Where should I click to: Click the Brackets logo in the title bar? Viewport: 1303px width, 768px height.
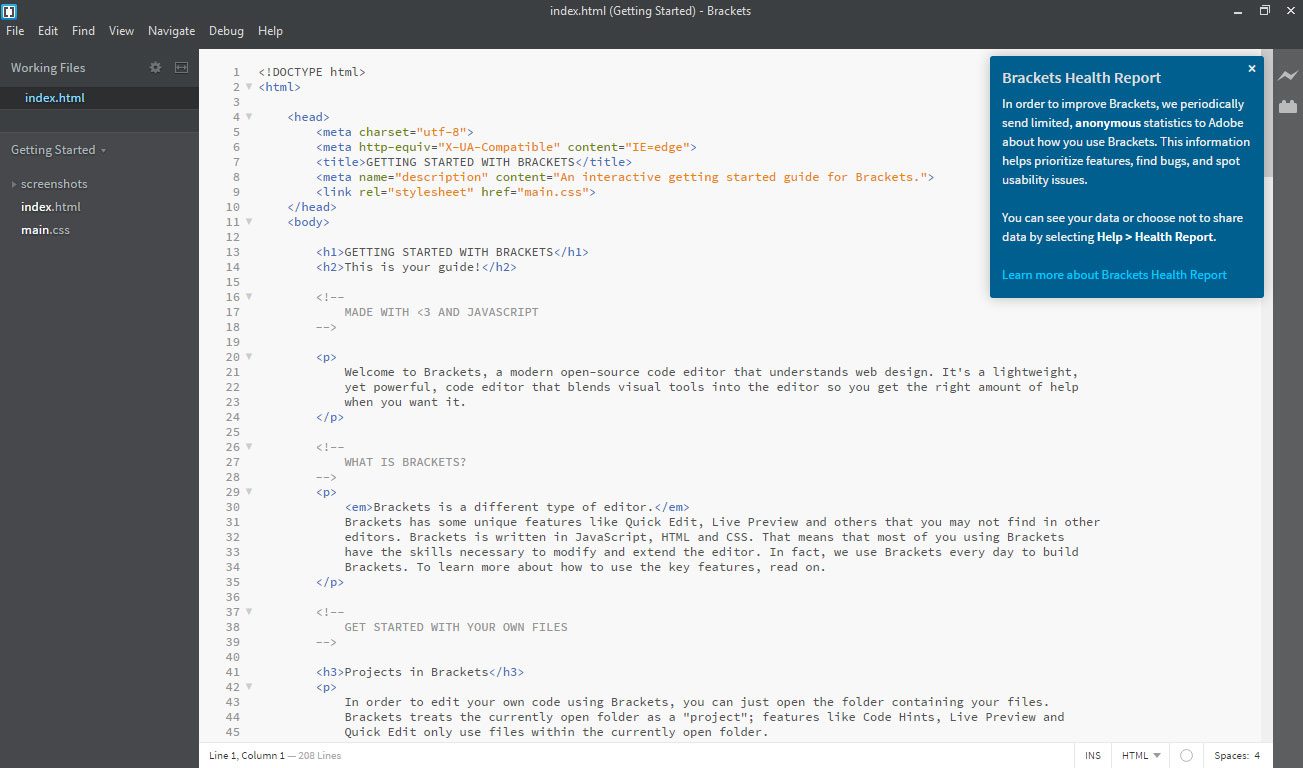10,10
